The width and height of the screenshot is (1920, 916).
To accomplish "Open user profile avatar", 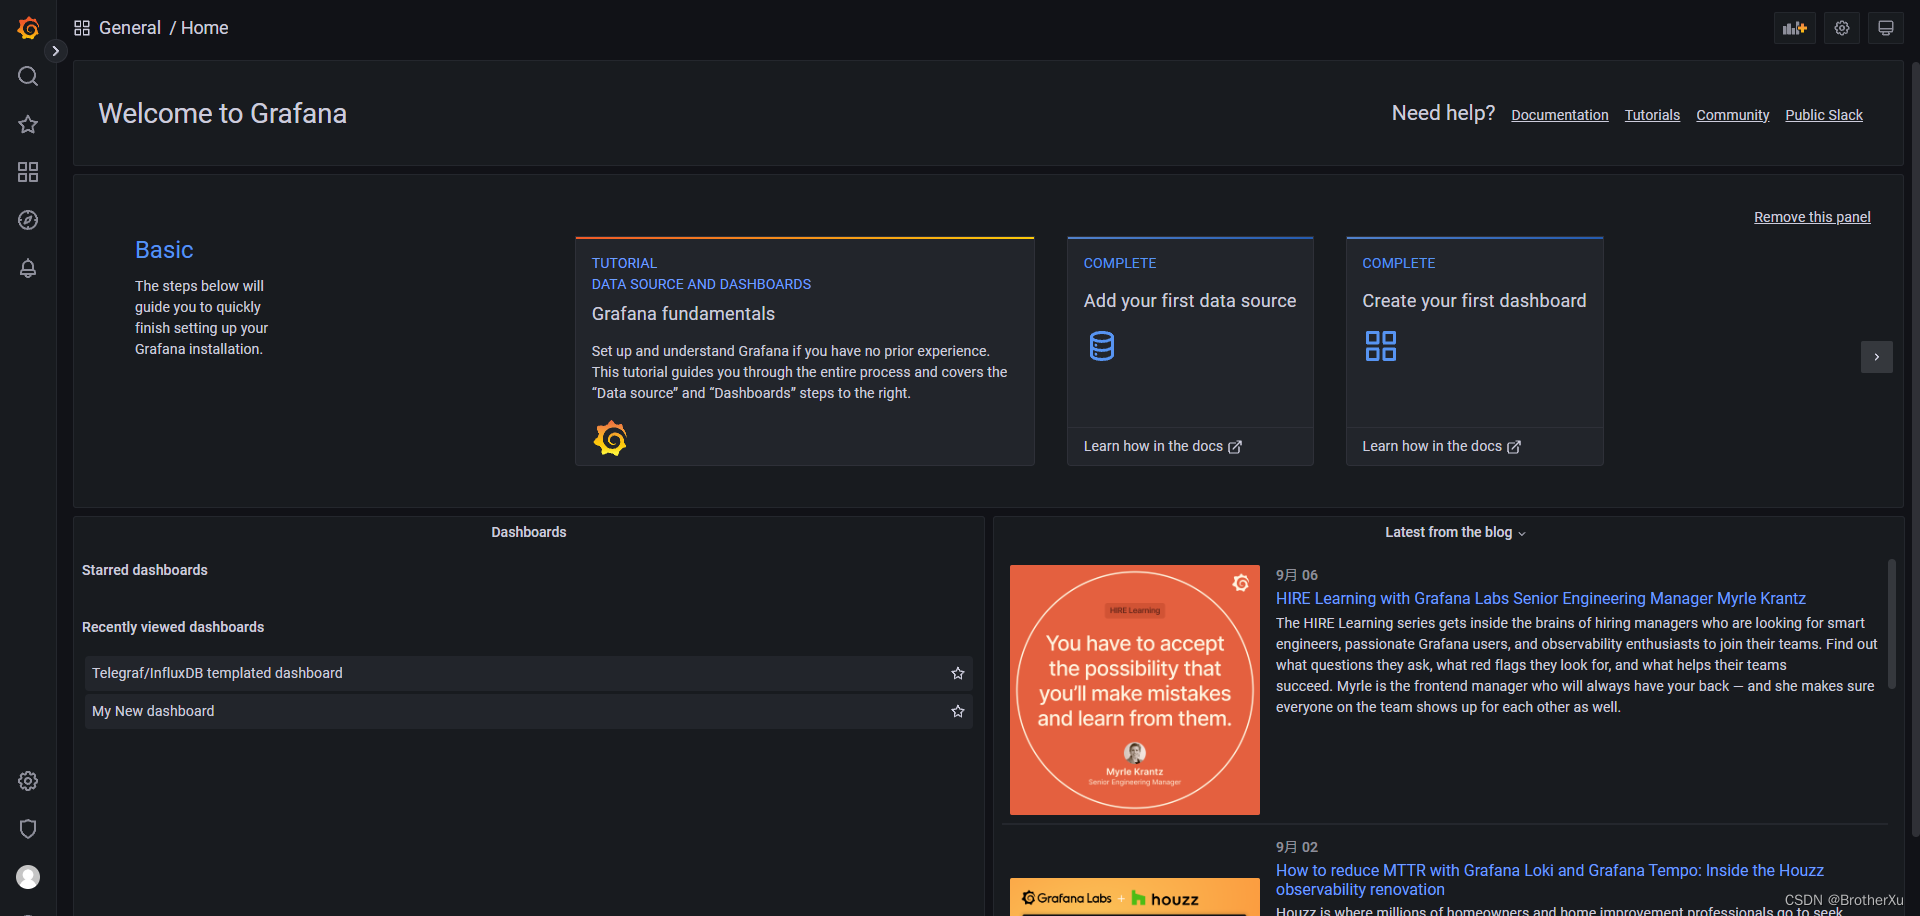I will point(28,877).
